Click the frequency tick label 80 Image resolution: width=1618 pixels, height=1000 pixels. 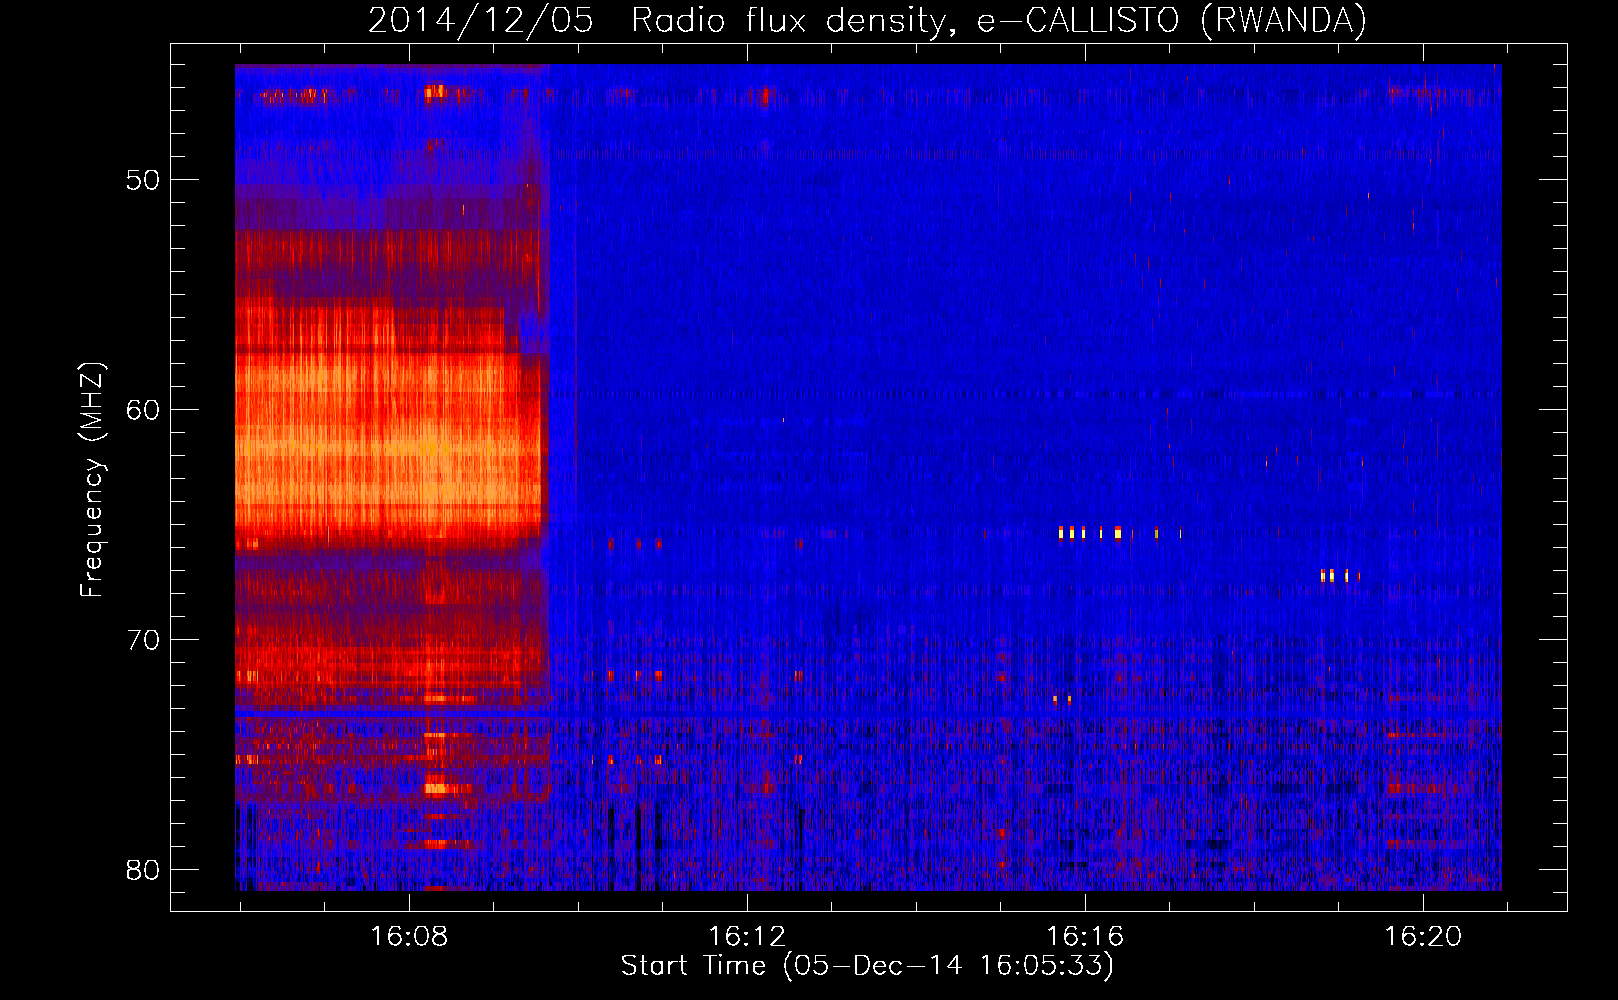pyautogui.click(x=143, y=870)
